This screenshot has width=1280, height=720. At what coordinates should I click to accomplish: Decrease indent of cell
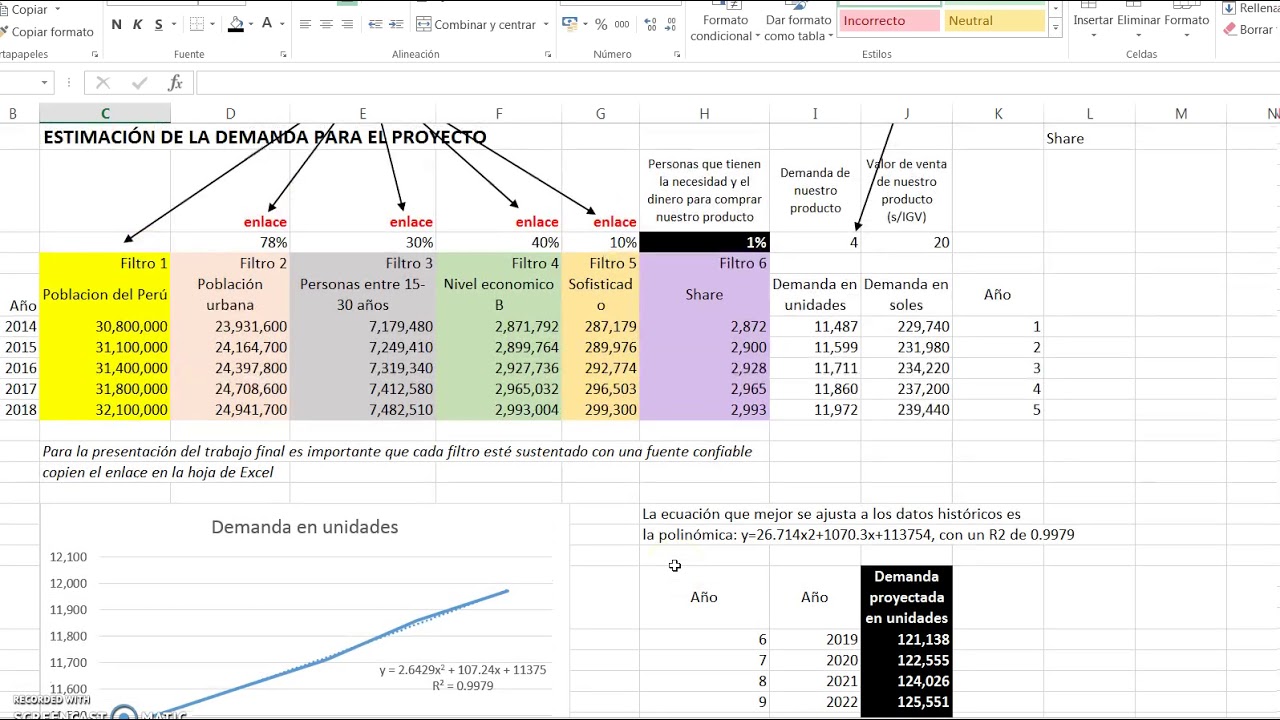tap(376, 24)
